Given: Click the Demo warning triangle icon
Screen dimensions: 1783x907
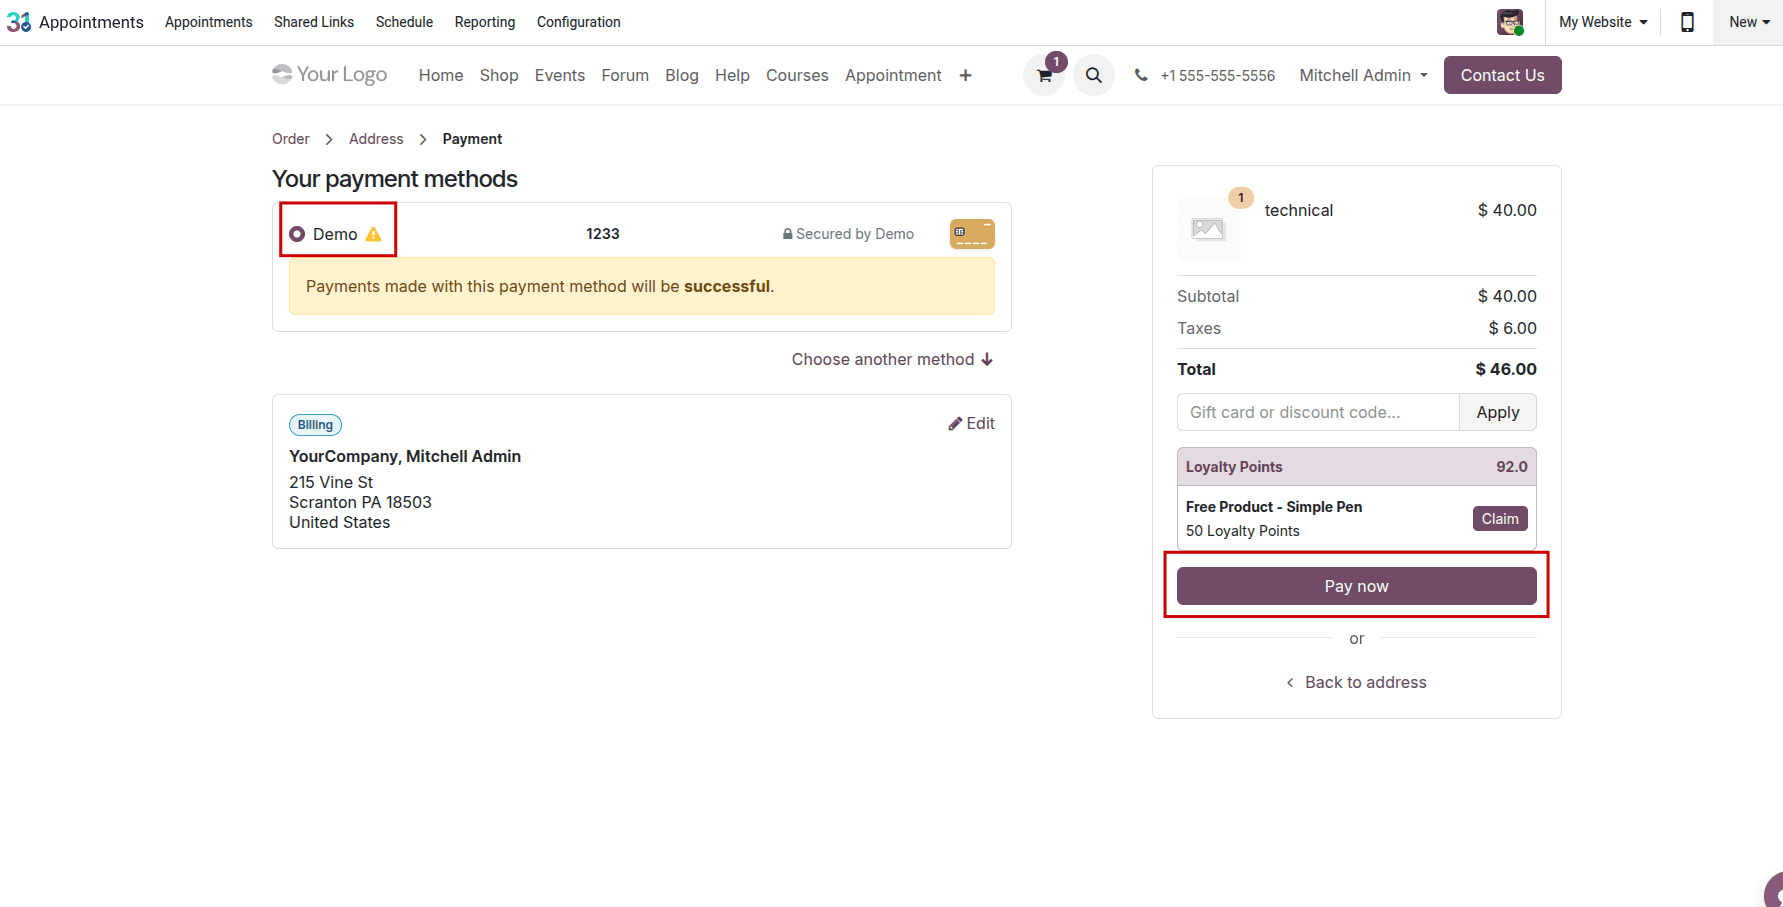Looking at the screenshot, I should pyautogui.click(x=373, y=234).
